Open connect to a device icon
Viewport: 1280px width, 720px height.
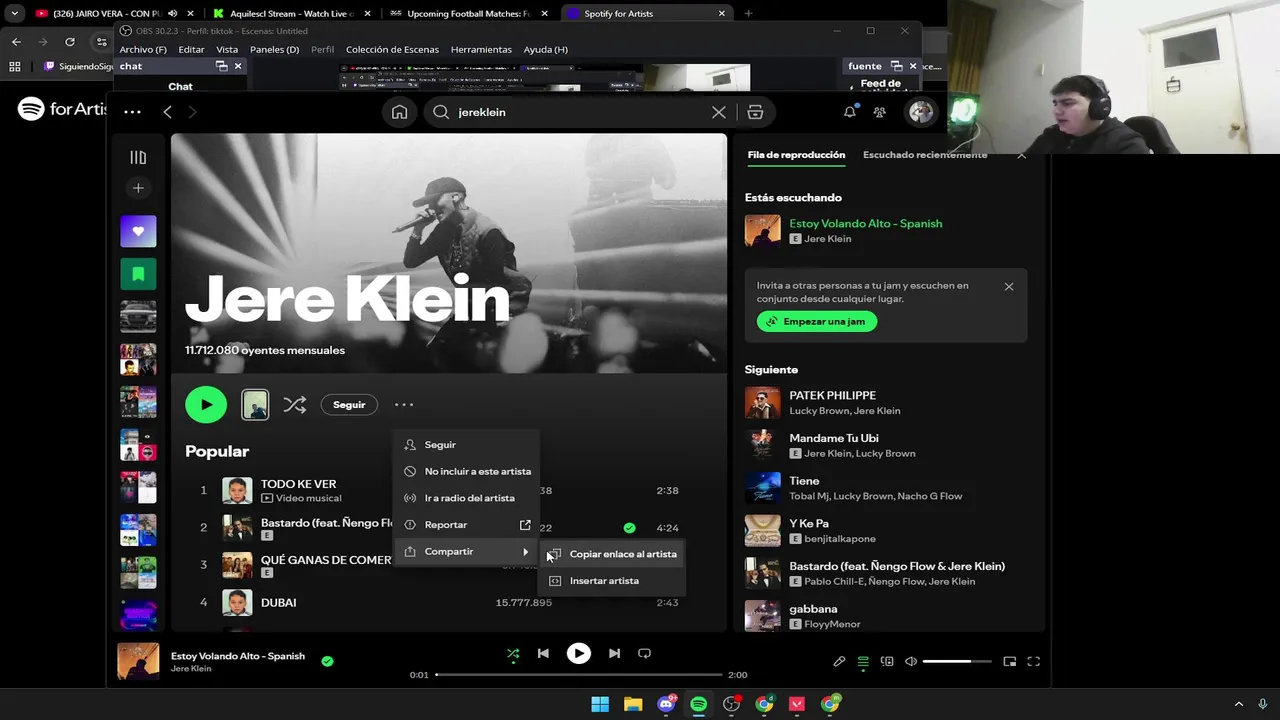coord(887,661)
